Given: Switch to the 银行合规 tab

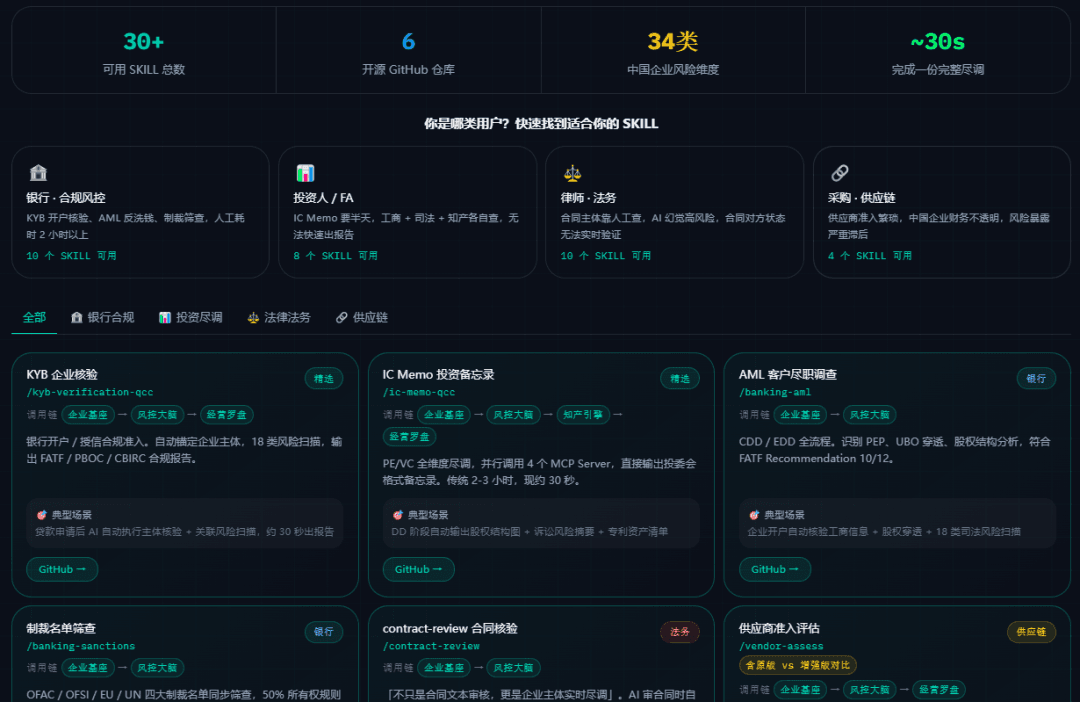Looking at the screenshot, I should [102, 317].
